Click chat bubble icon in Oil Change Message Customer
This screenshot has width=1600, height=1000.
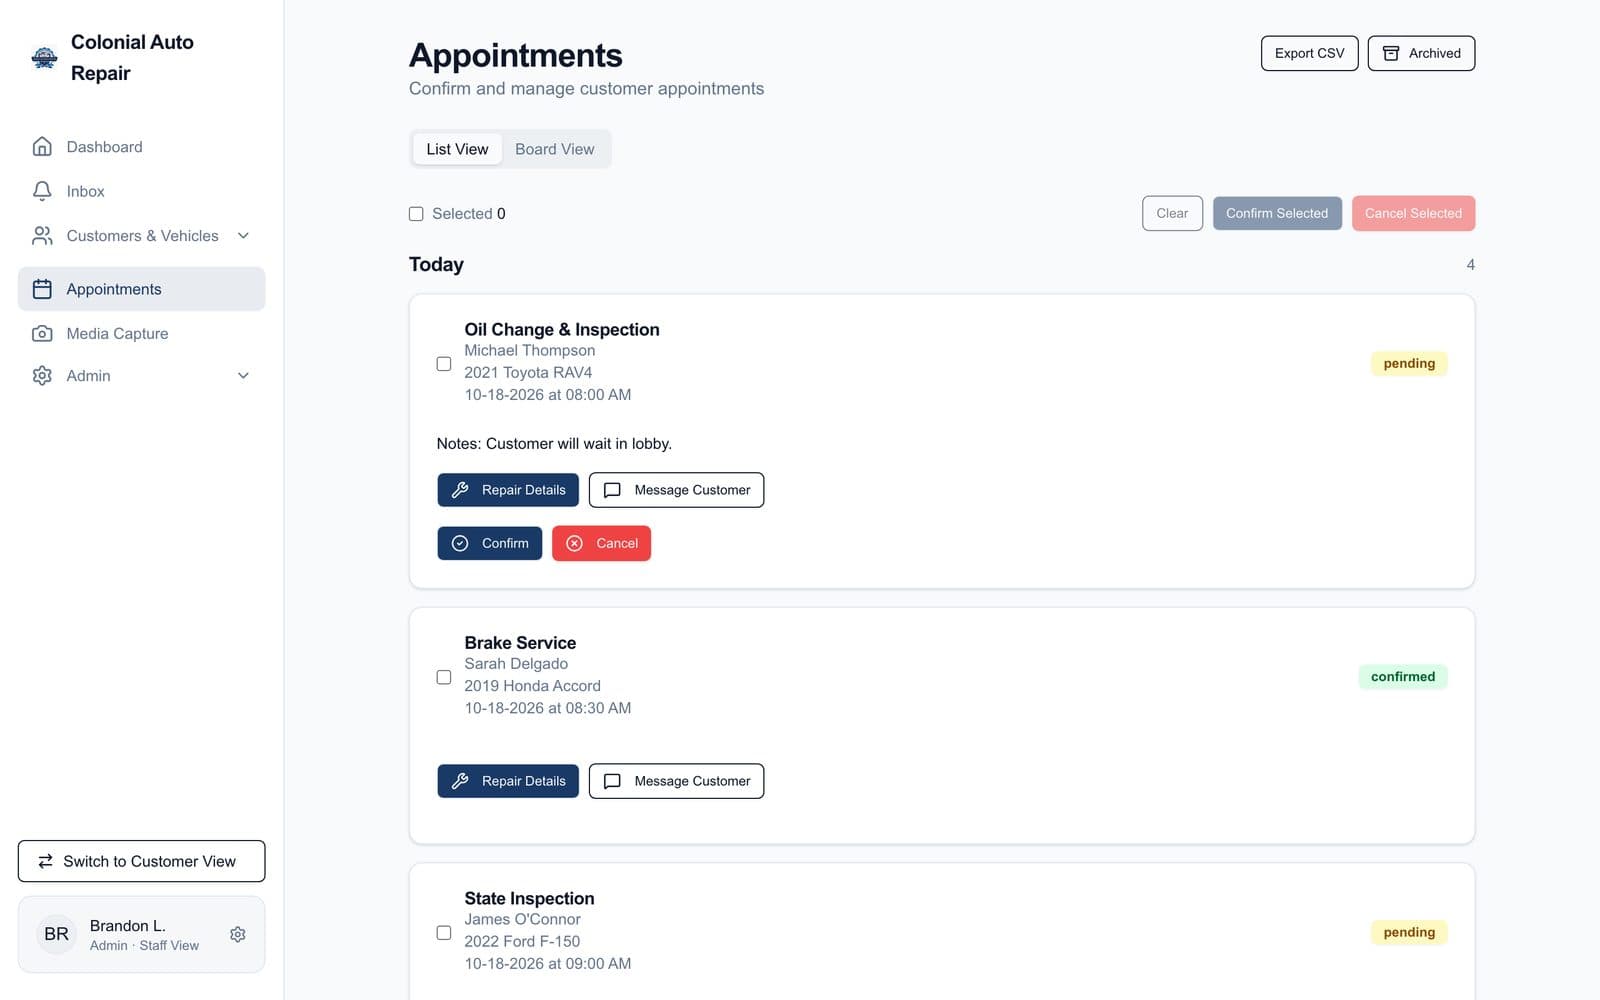612,490
